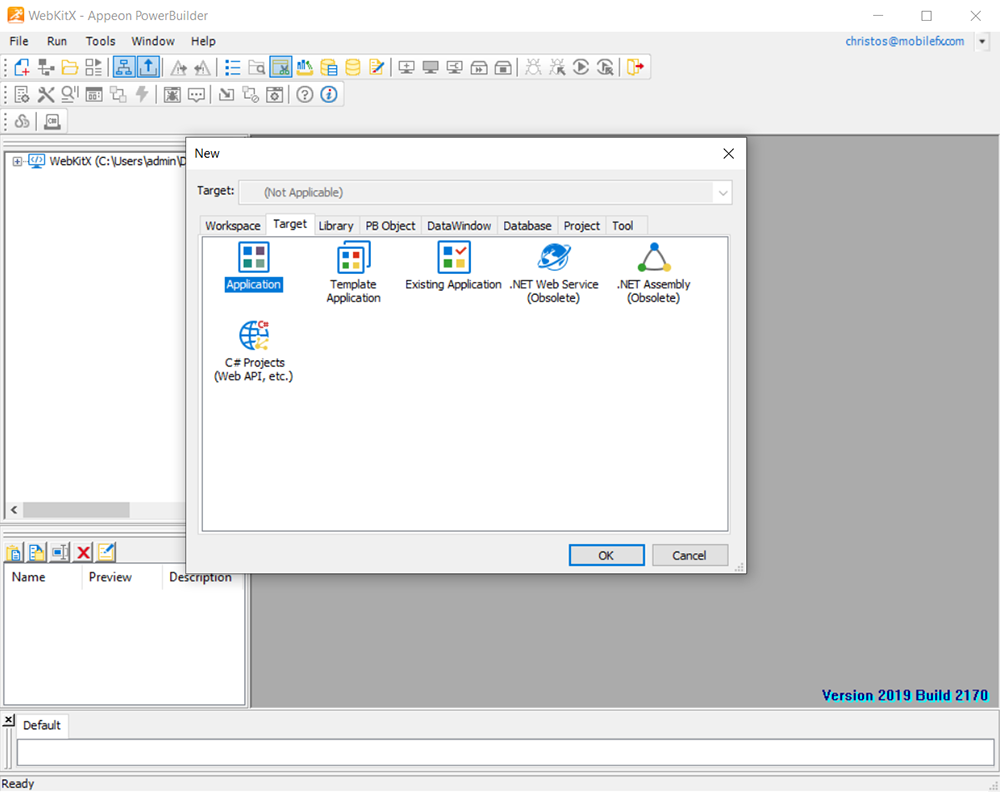The height and width of the screenshot is (792, 1000).
Task: Open the Target dropdown in New dialog
Action: pyautogui.click(x=723, y=193)
